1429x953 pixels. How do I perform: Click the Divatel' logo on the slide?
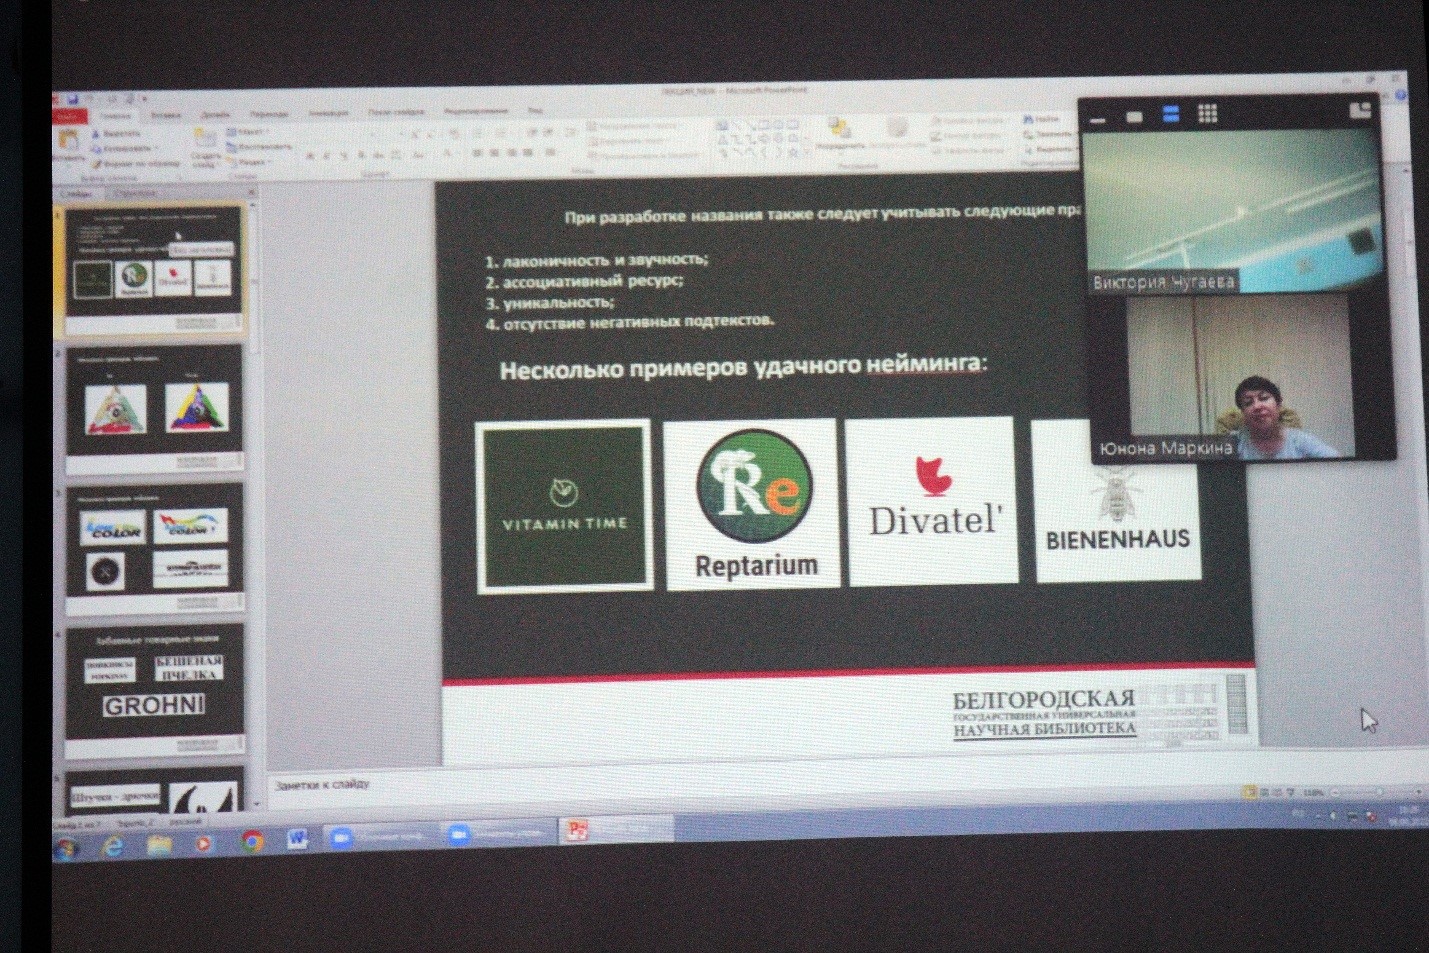click(x=932, y=500)
